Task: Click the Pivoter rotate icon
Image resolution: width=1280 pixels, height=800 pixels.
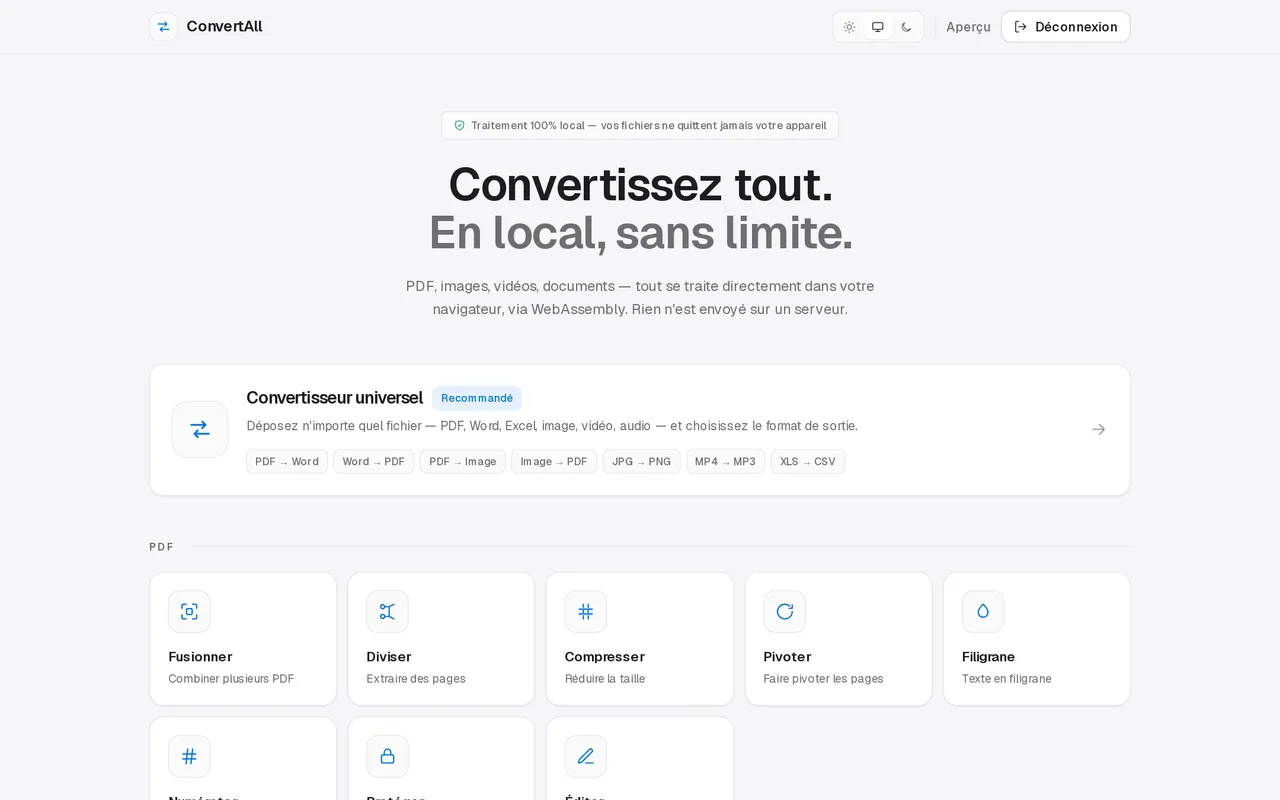Action: 785,612
